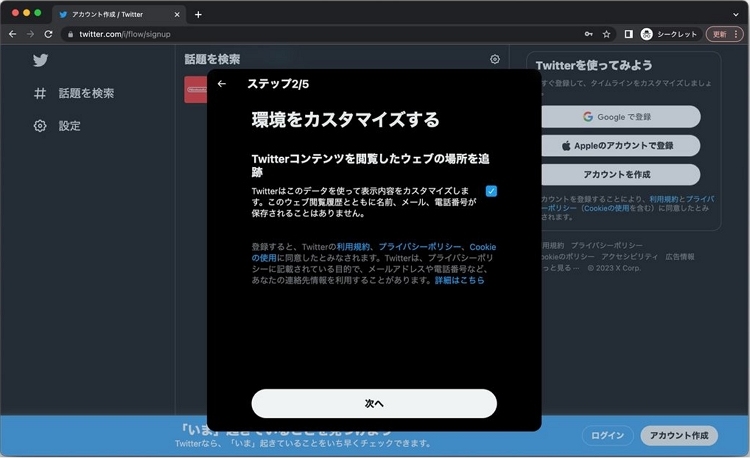This screenshot has width=750, height=458.
Task: Open the プライバシーポリシー link in dialog
Action: point(419,247)
